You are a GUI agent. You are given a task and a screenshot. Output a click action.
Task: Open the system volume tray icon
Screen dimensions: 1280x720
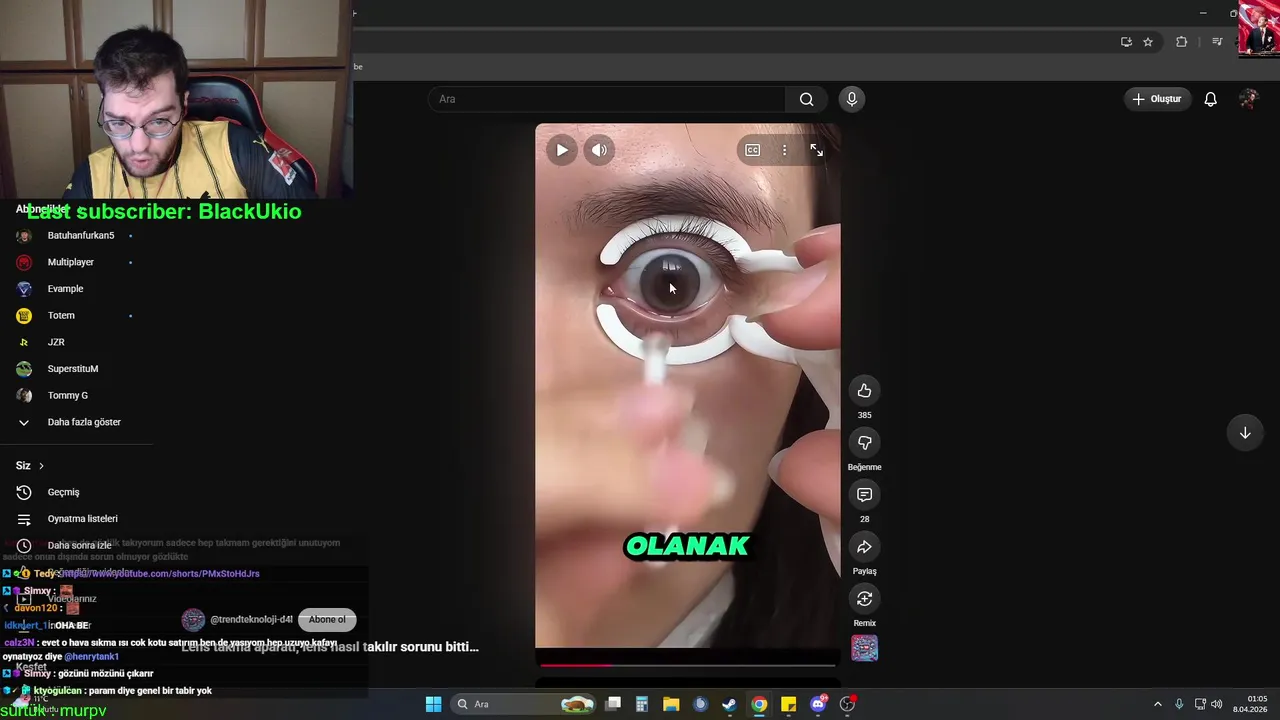[1217, 704]
